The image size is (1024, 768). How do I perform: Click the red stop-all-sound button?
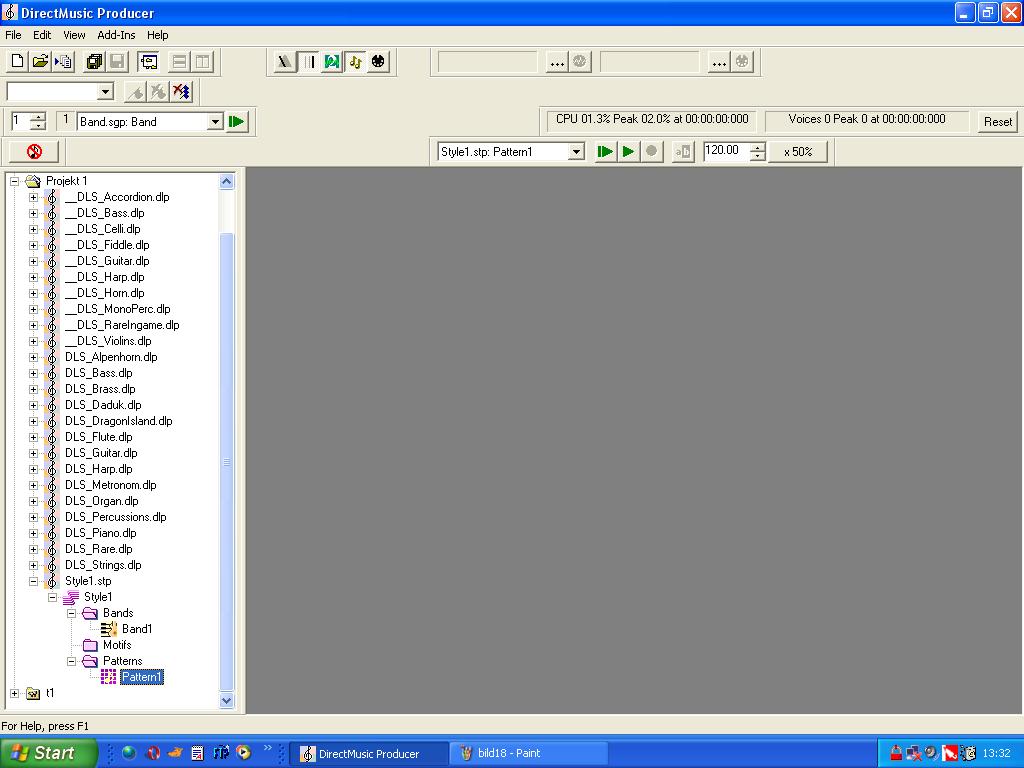click(34, 152)
